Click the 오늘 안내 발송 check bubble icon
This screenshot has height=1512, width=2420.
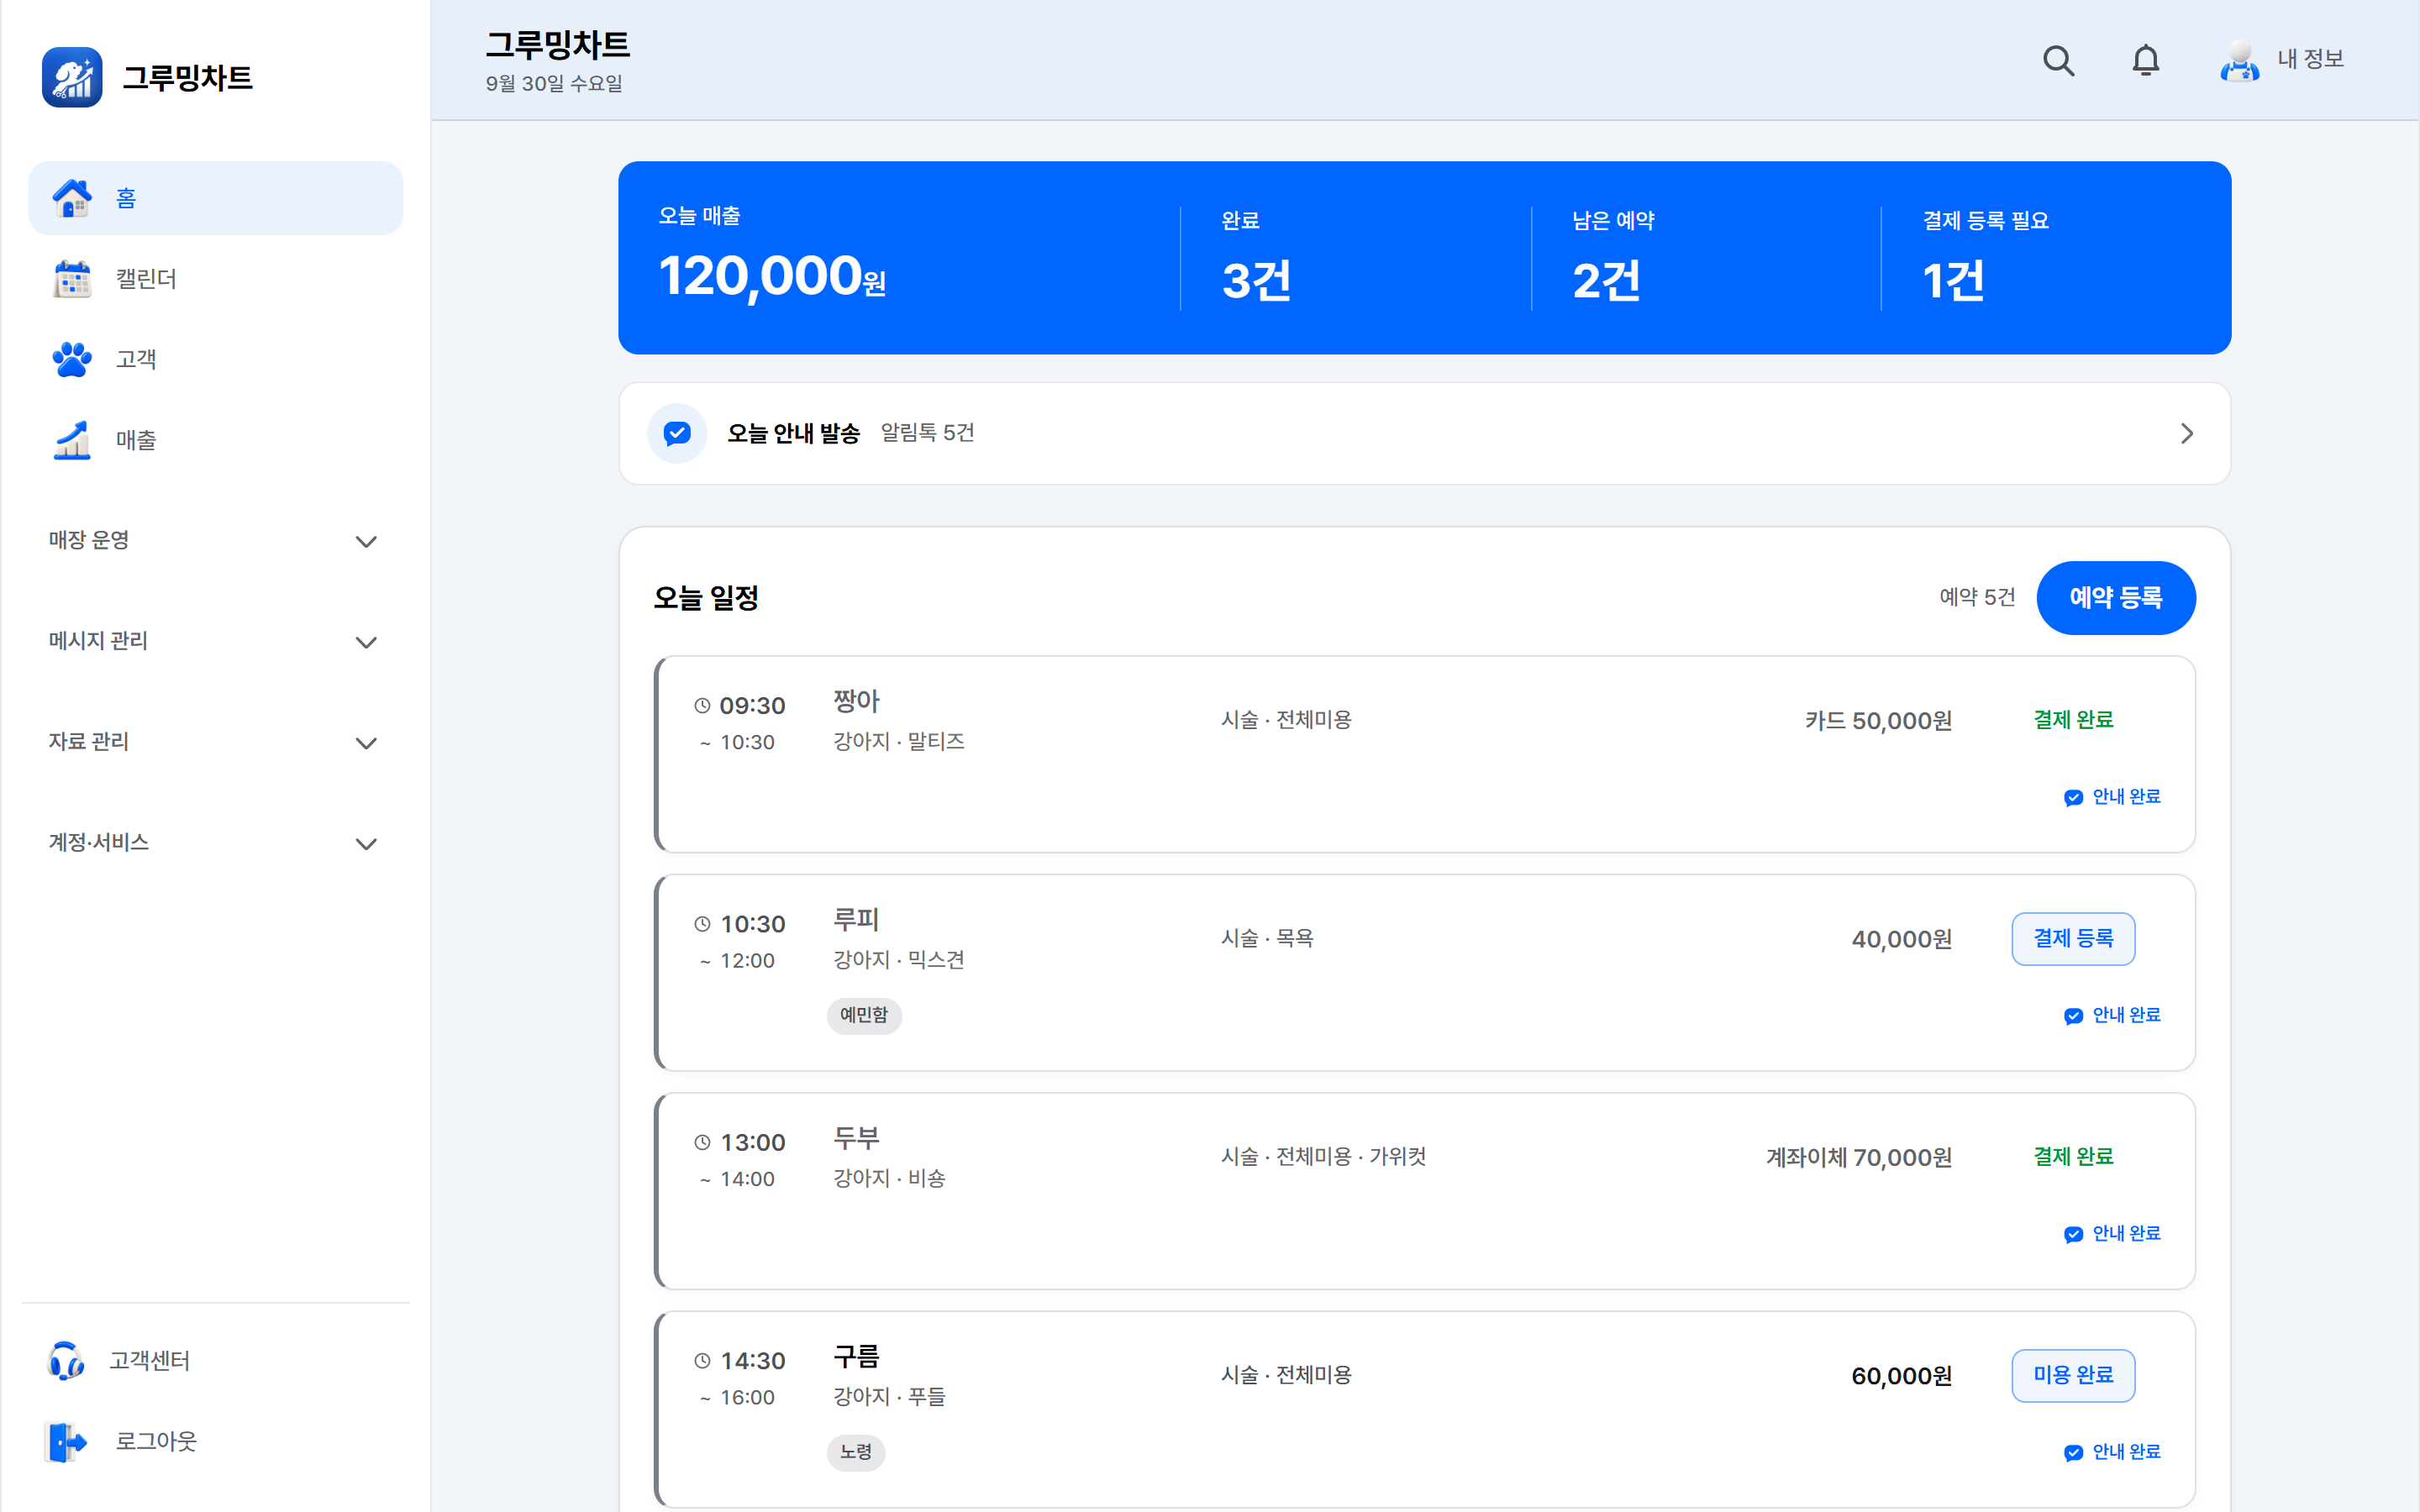point(677,433)
